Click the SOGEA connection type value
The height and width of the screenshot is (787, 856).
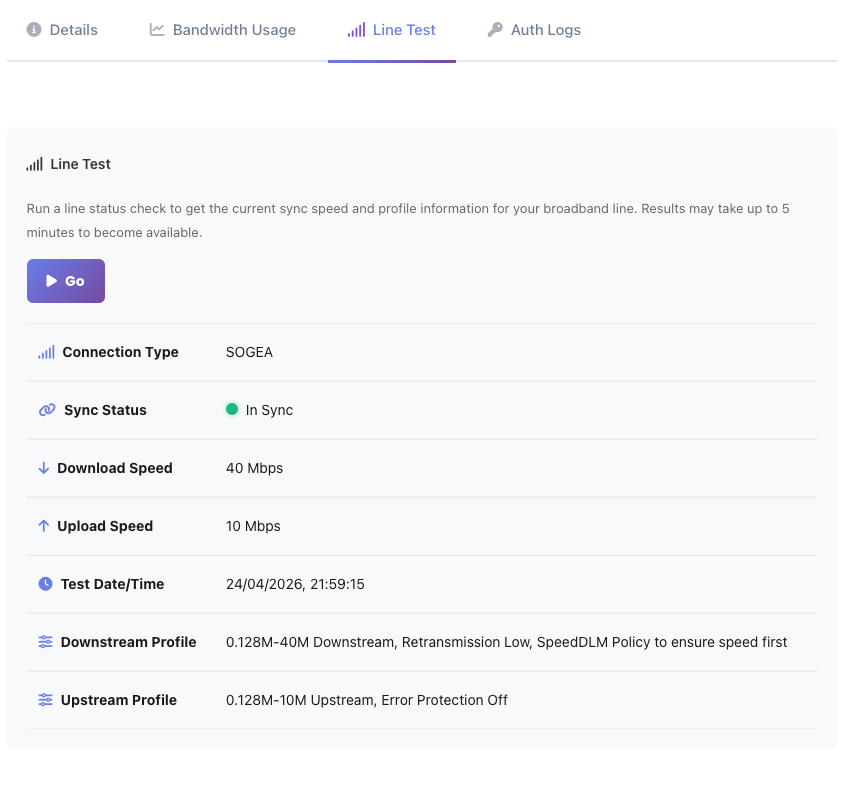click(249, 353)
